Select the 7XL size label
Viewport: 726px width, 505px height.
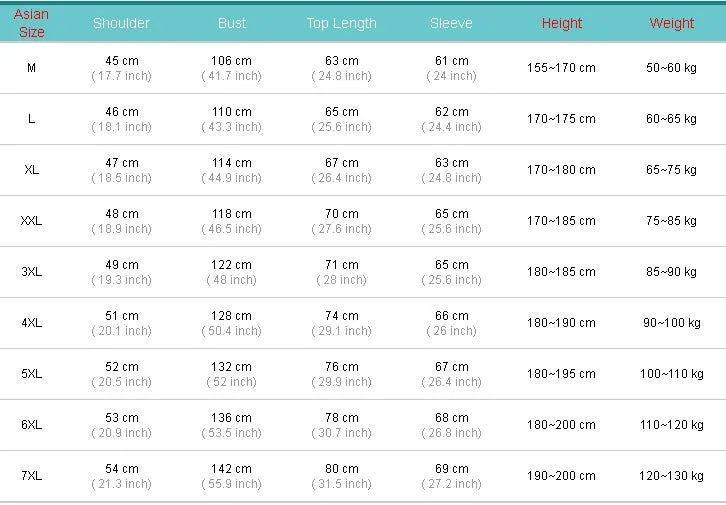pyautogui.click(x=31, y=476)
